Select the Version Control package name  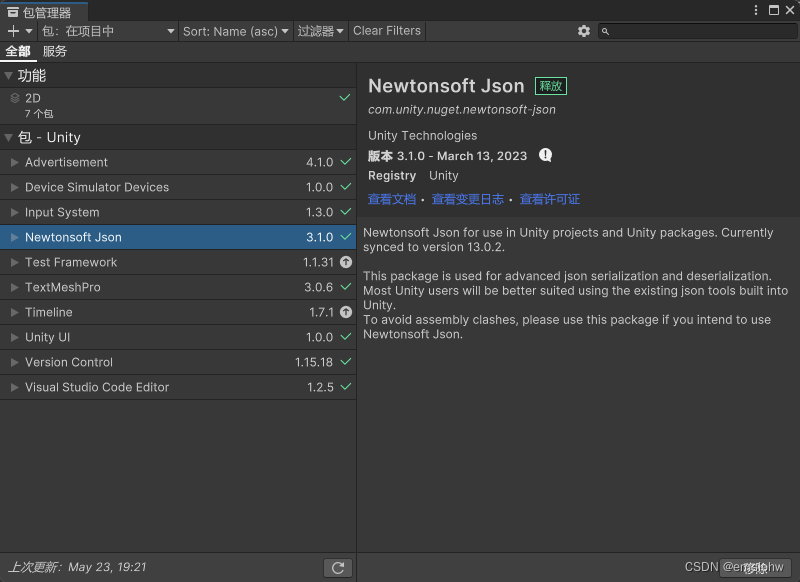69,362
